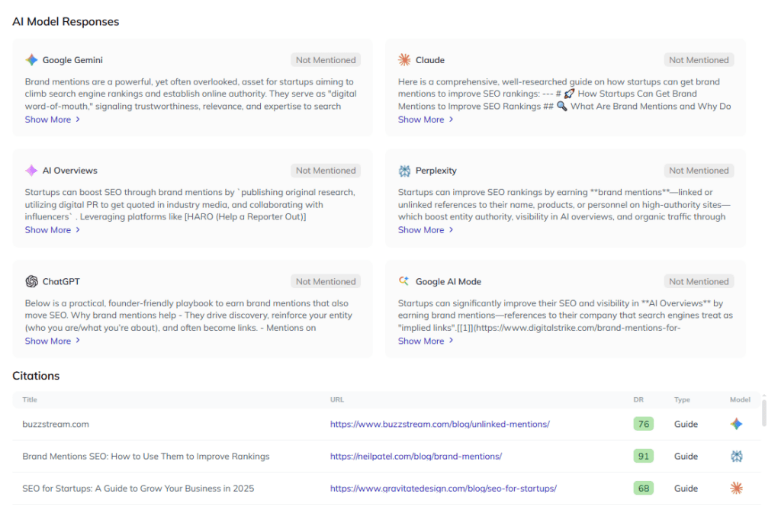This screenshot has height=514, width=777.
Task: Click Not Mentioned badge on ChatGPT card
Action: pyautogui.click(x=326, y=282)
